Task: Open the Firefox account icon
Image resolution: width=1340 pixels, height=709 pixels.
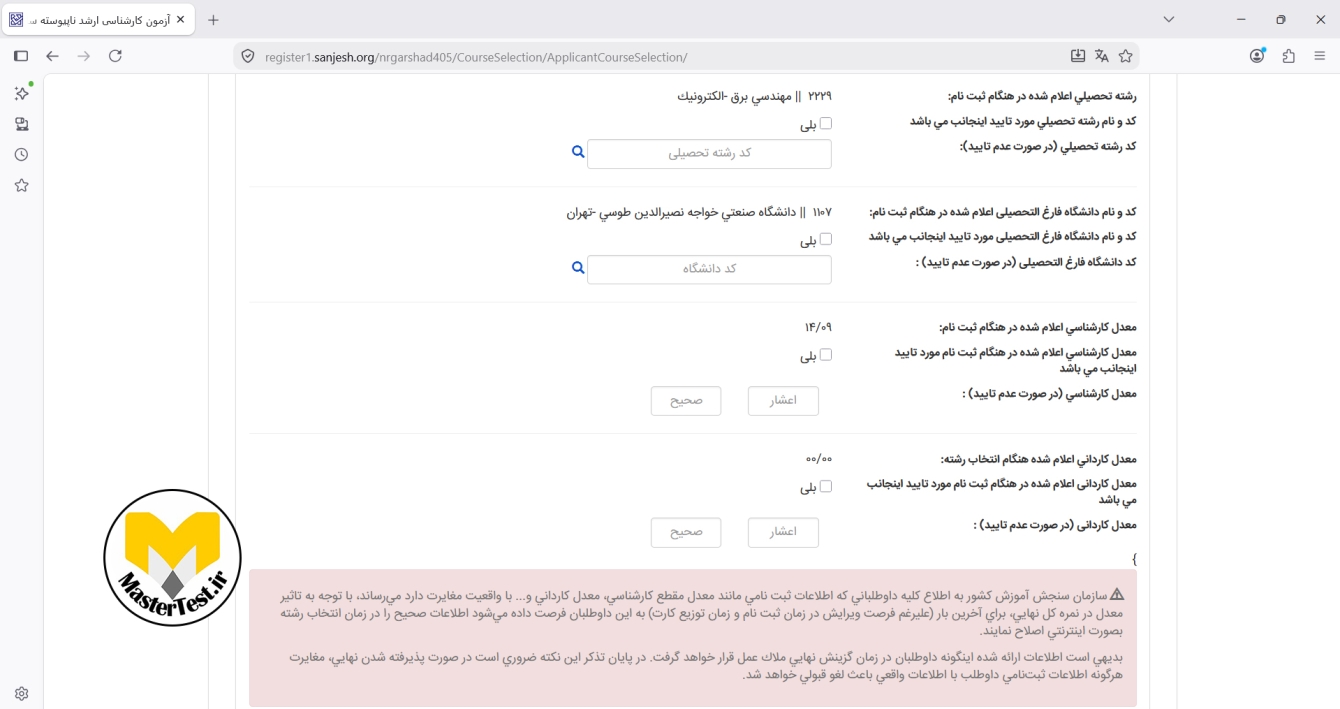Action: [1257, 56]
